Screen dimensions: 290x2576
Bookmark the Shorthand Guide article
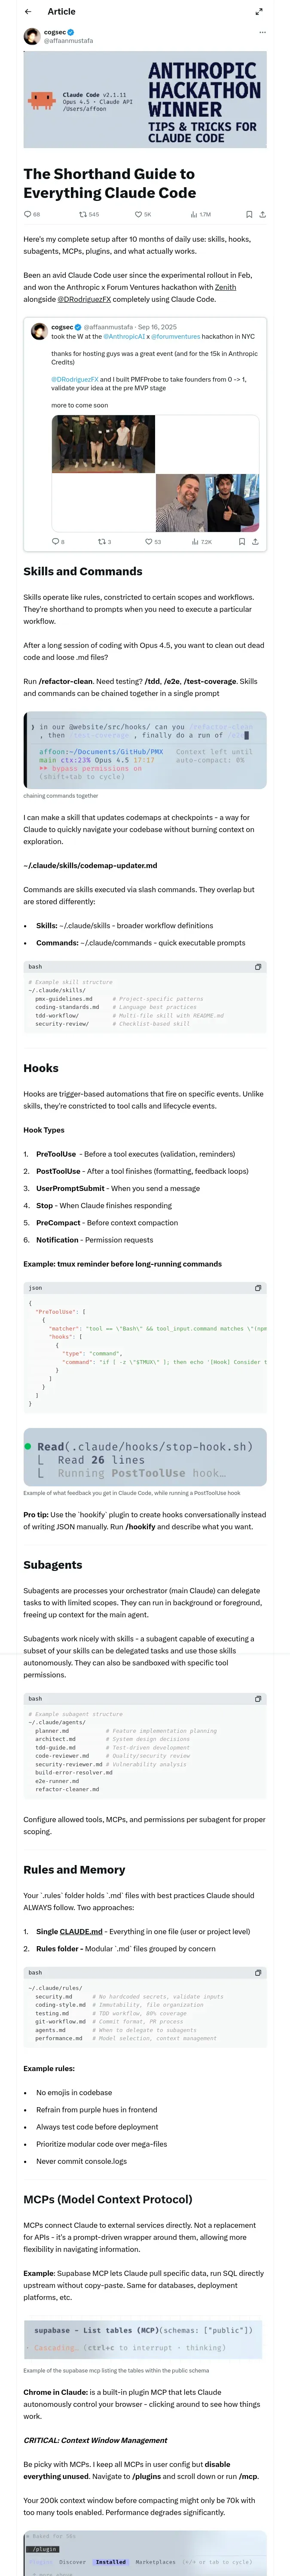249,214
